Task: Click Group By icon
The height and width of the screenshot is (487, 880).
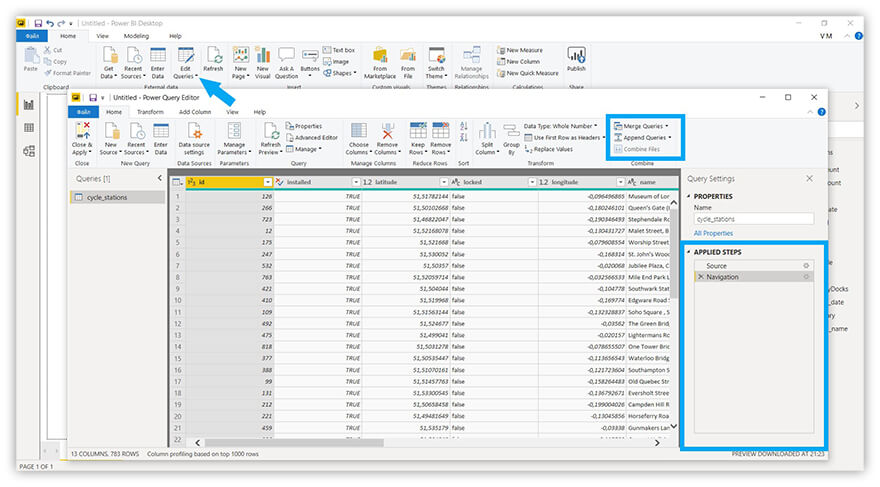Action: 511,131
